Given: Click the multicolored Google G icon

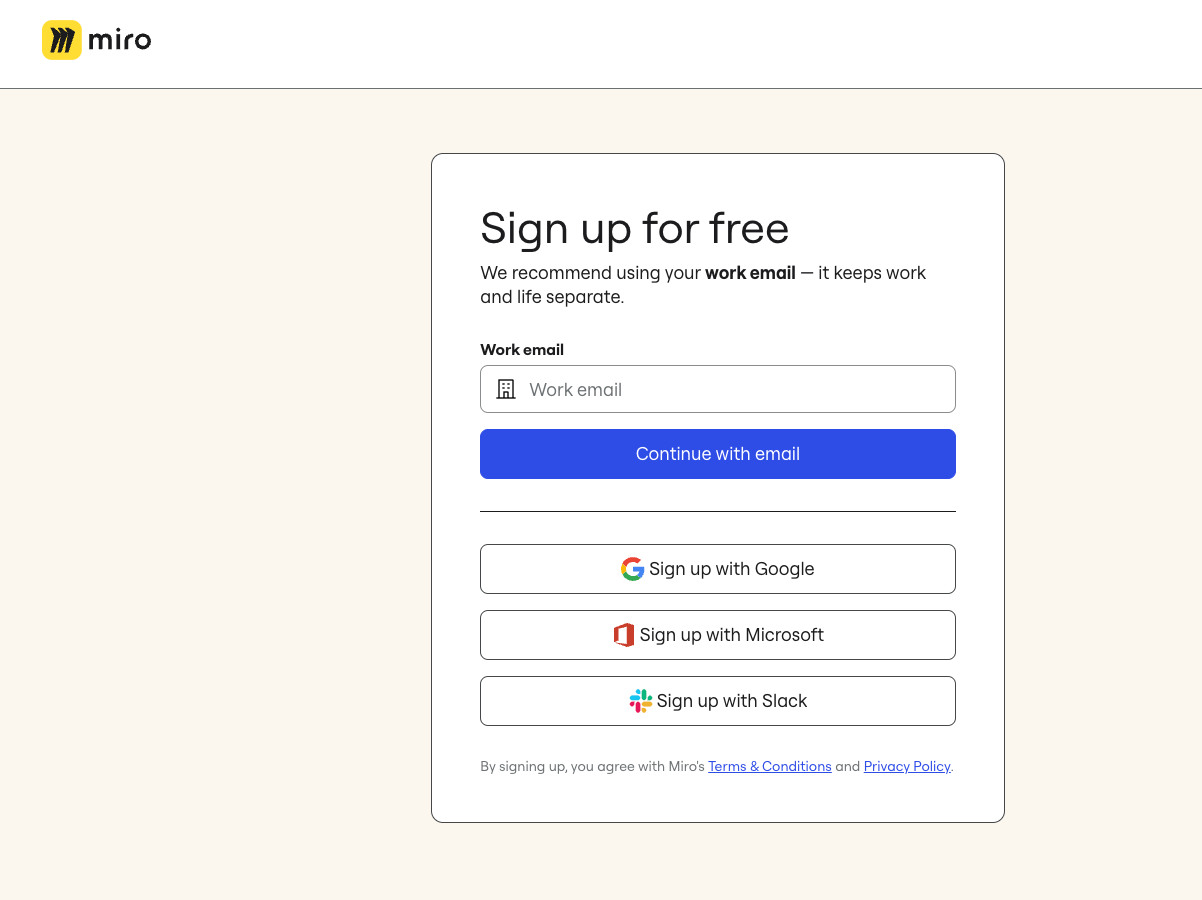Looking at the screenshot, I should 632,568.
